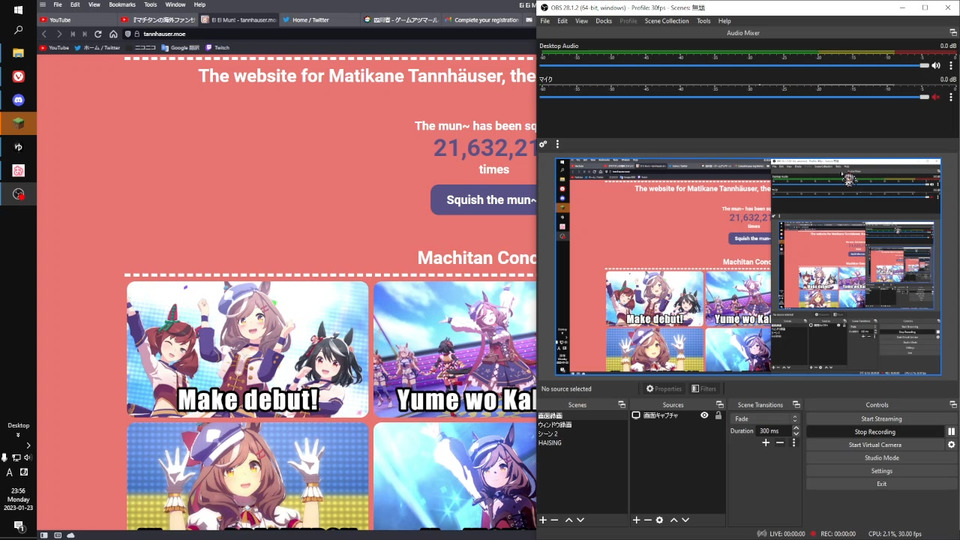Click Squish the mun~ button
The image size is (960, 540).
[x=484, y=200]
